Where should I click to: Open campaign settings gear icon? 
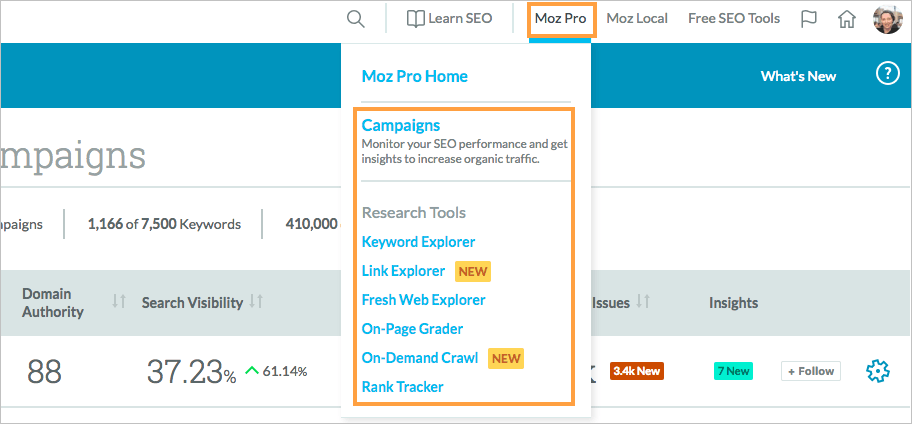(877, 371)
